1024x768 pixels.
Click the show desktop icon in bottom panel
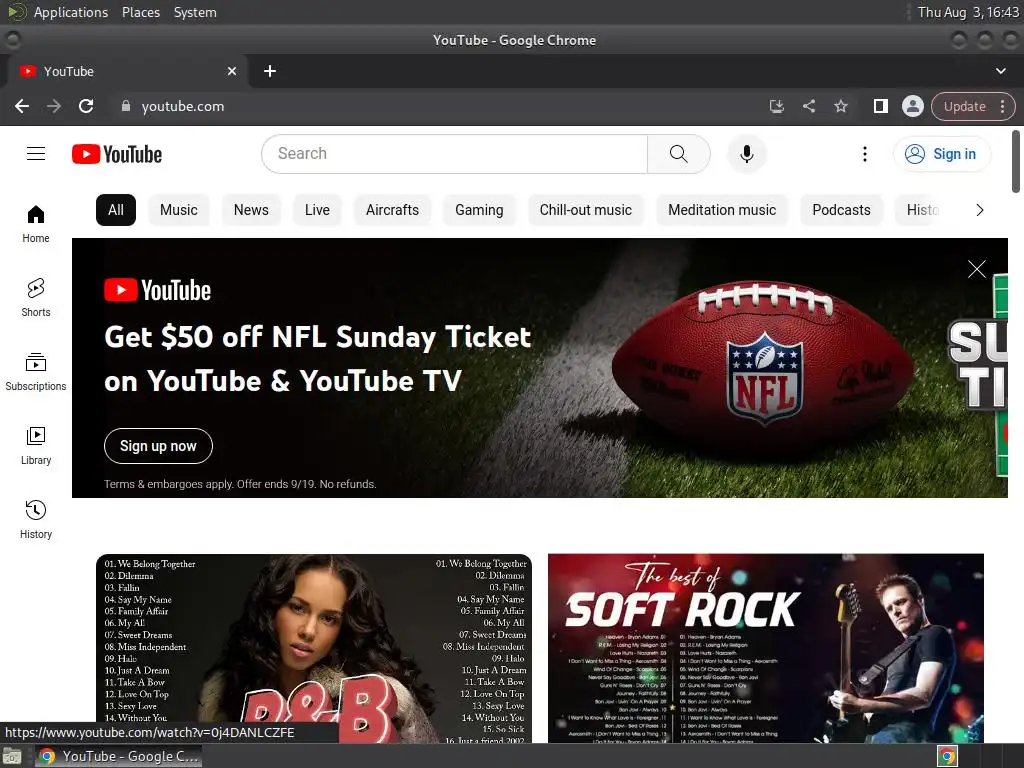(12, 756)
